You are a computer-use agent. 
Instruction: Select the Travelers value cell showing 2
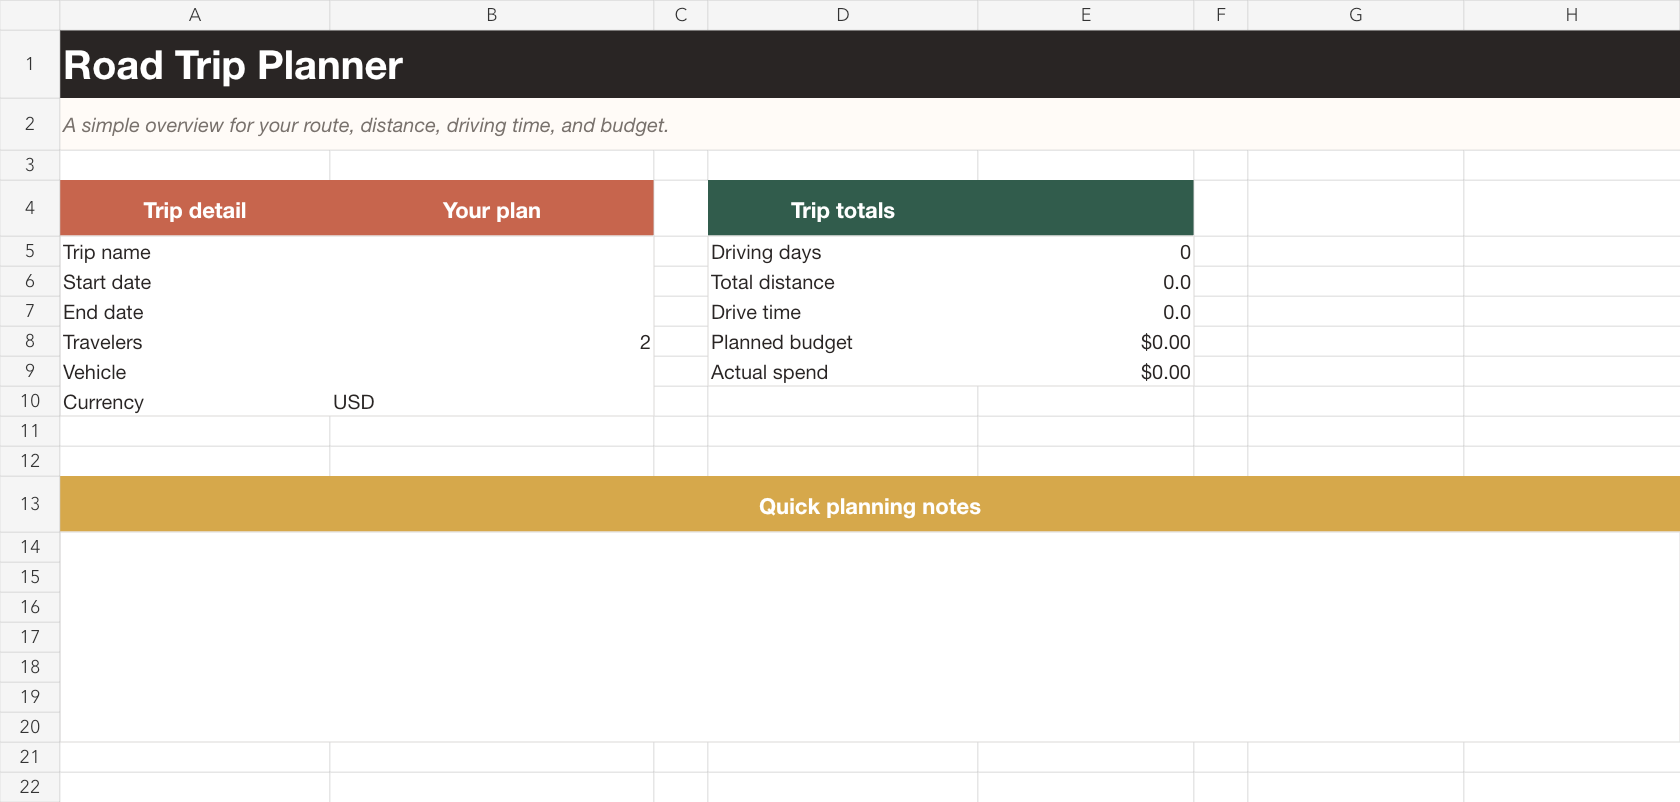[492, 342]
